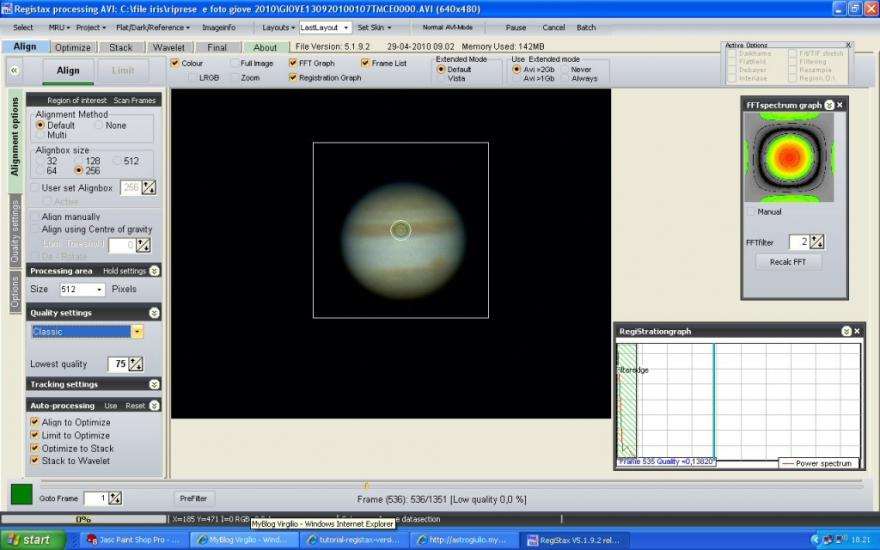Viewport: 880px width, 550px height.
Task: Open RegiStax V5.1.9.2 taskbar item
Action: pos(574,540)
